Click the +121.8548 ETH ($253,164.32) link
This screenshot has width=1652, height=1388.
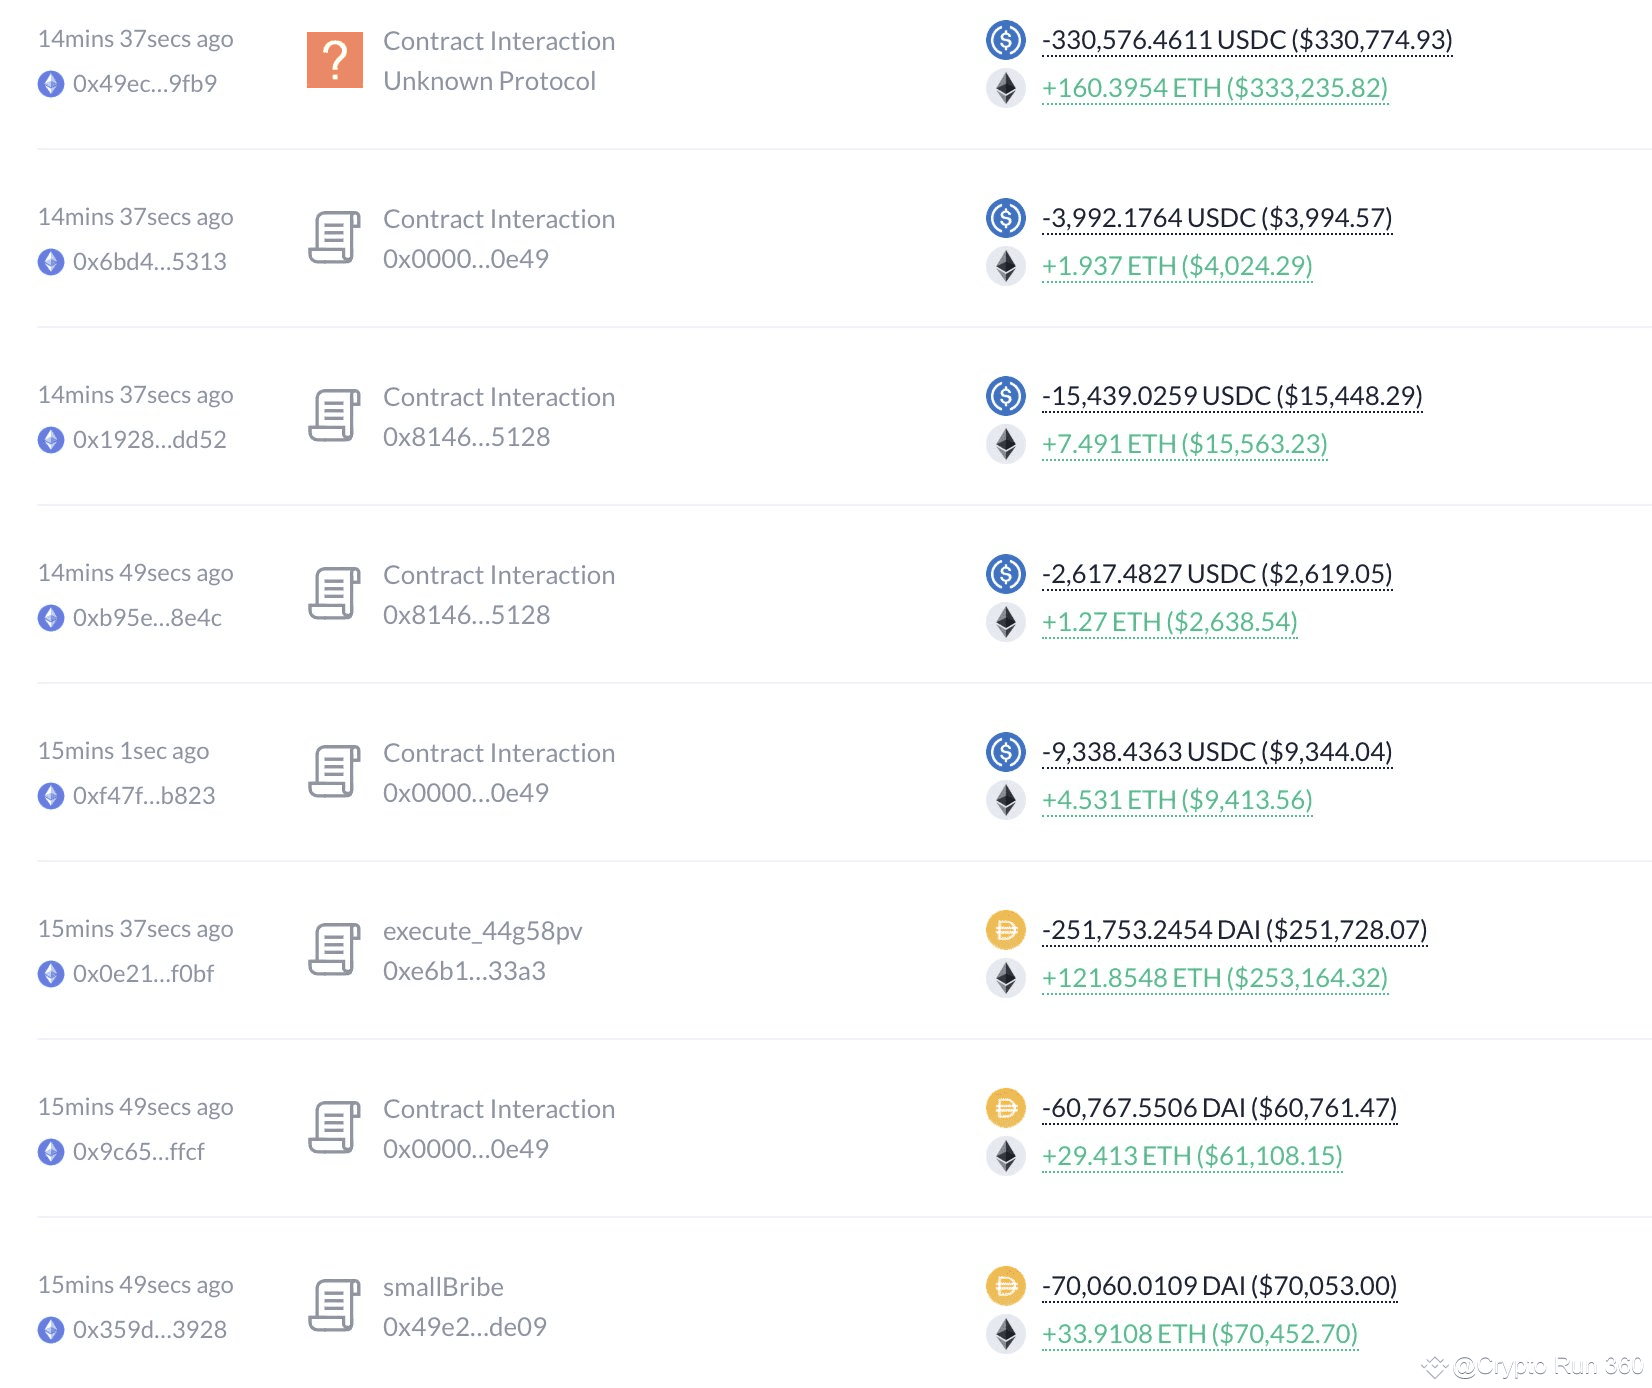pyautogui.click(x=1214, y=978)
